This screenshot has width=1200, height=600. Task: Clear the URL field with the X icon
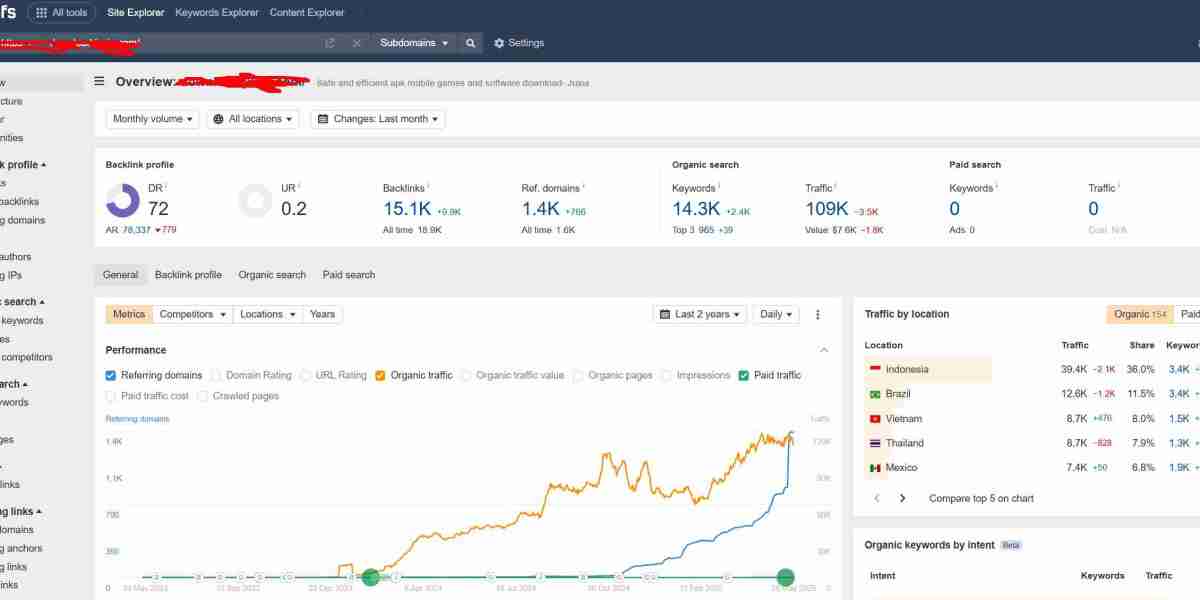pyautogui.click(x=357, y=43)
